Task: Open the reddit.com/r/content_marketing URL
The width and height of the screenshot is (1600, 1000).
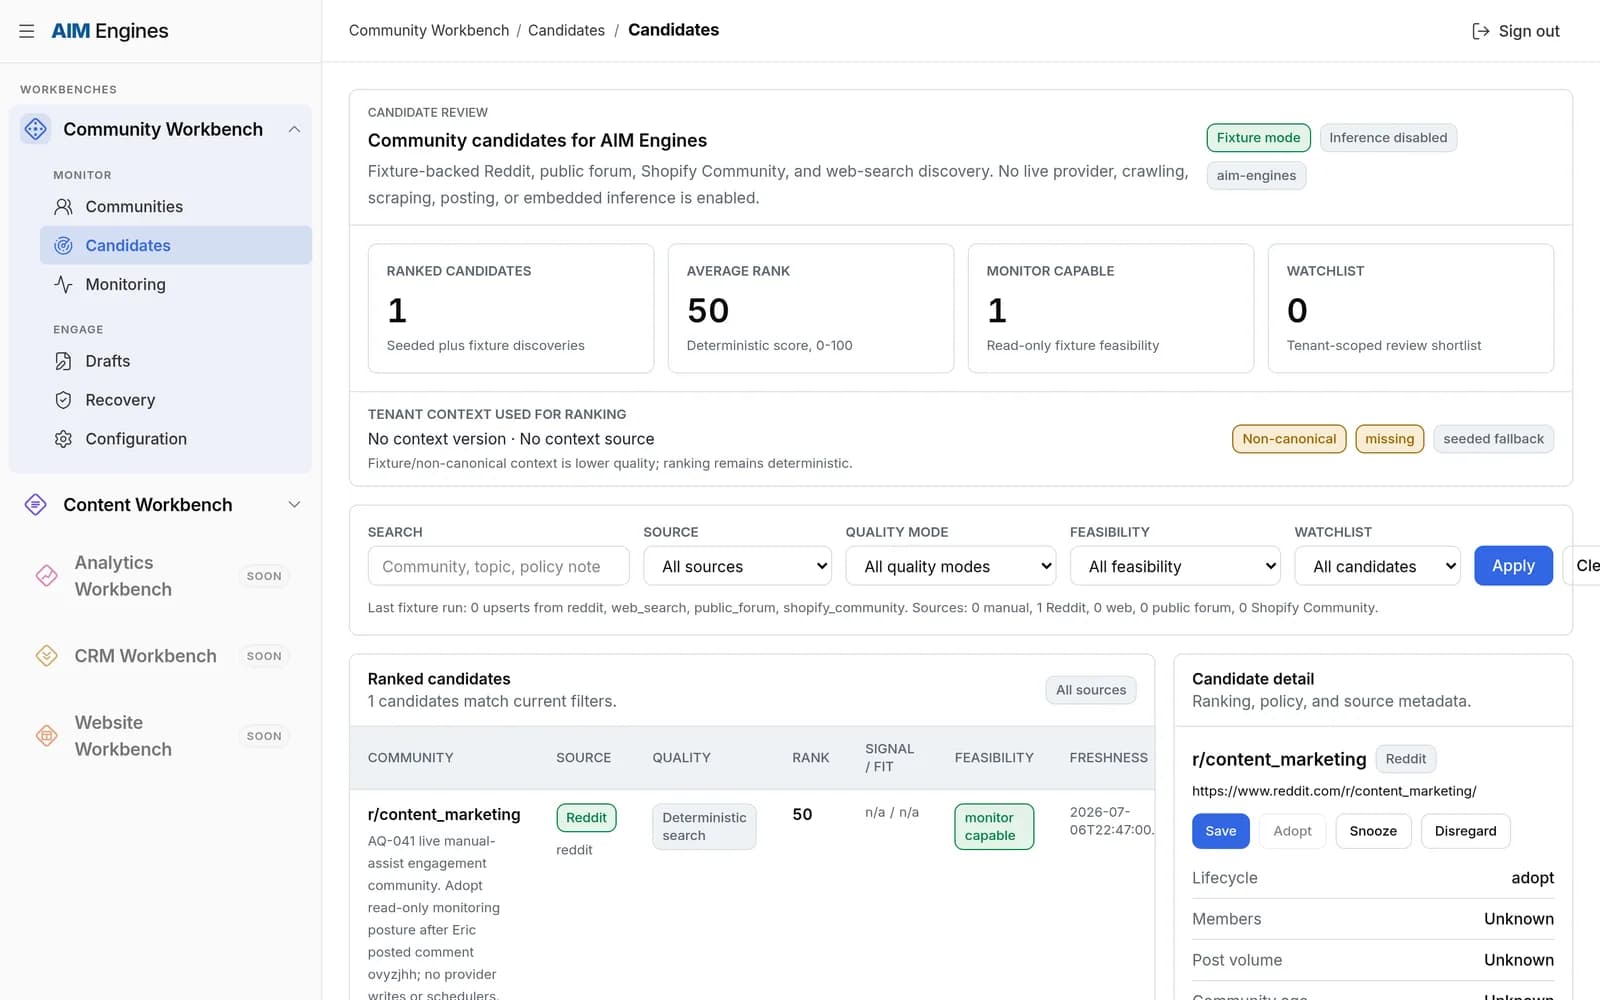Action: pyautogui.click(x=1334, y=791)
